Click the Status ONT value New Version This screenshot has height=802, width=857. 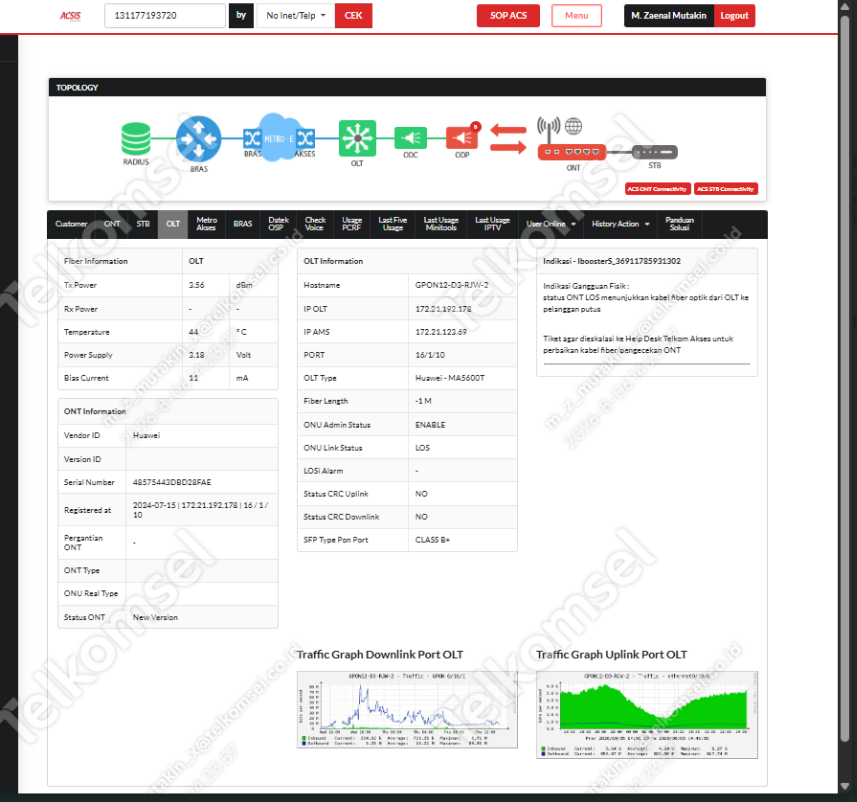pos(155,618)
